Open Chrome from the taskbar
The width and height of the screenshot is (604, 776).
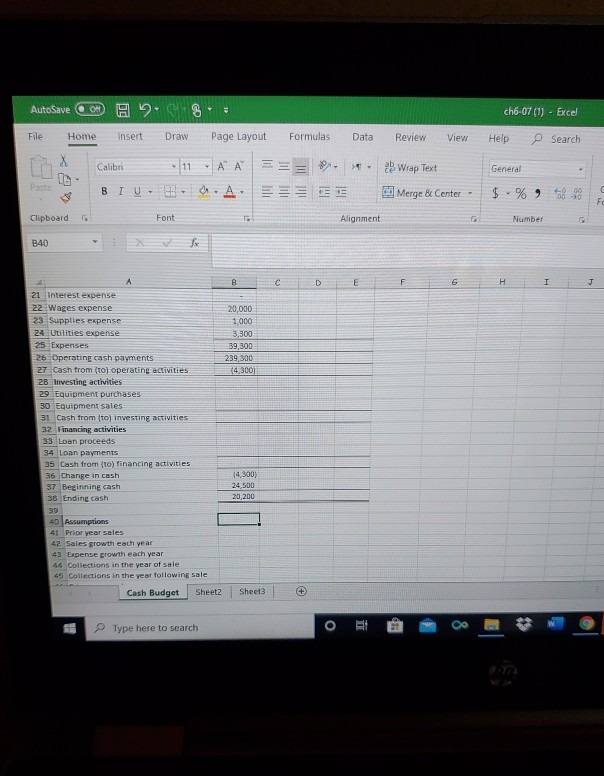pyautogui.click(x=587, y=623)
